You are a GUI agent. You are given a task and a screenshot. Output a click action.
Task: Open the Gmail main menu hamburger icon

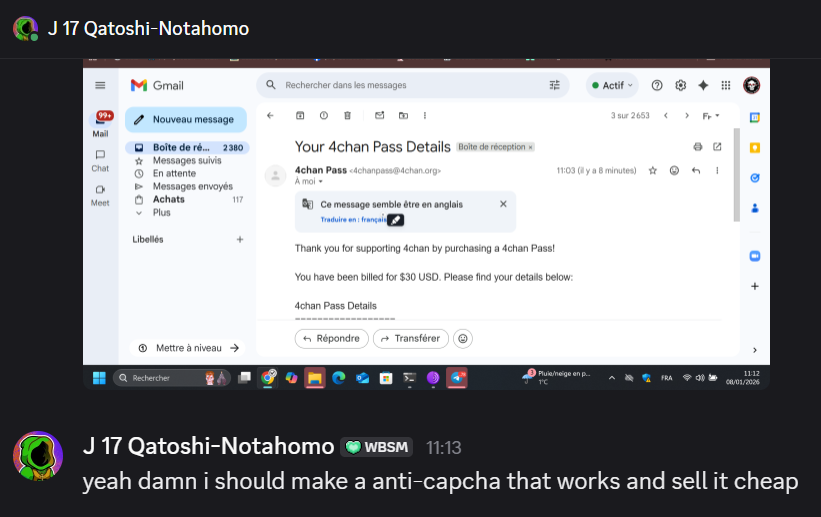click(100, 85)
